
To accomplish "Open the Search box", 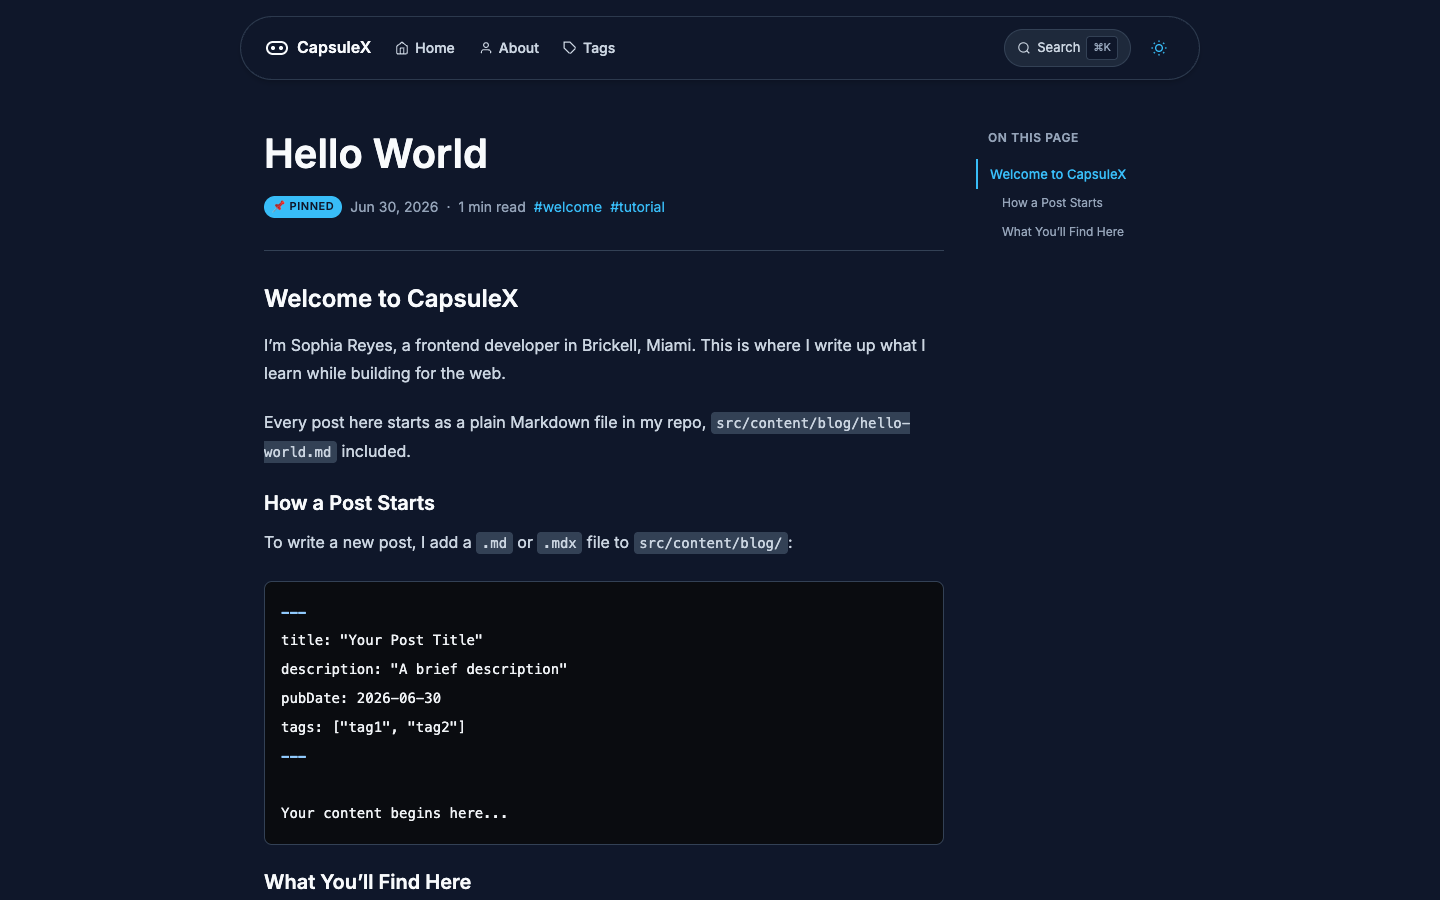I will point(1067,48).
